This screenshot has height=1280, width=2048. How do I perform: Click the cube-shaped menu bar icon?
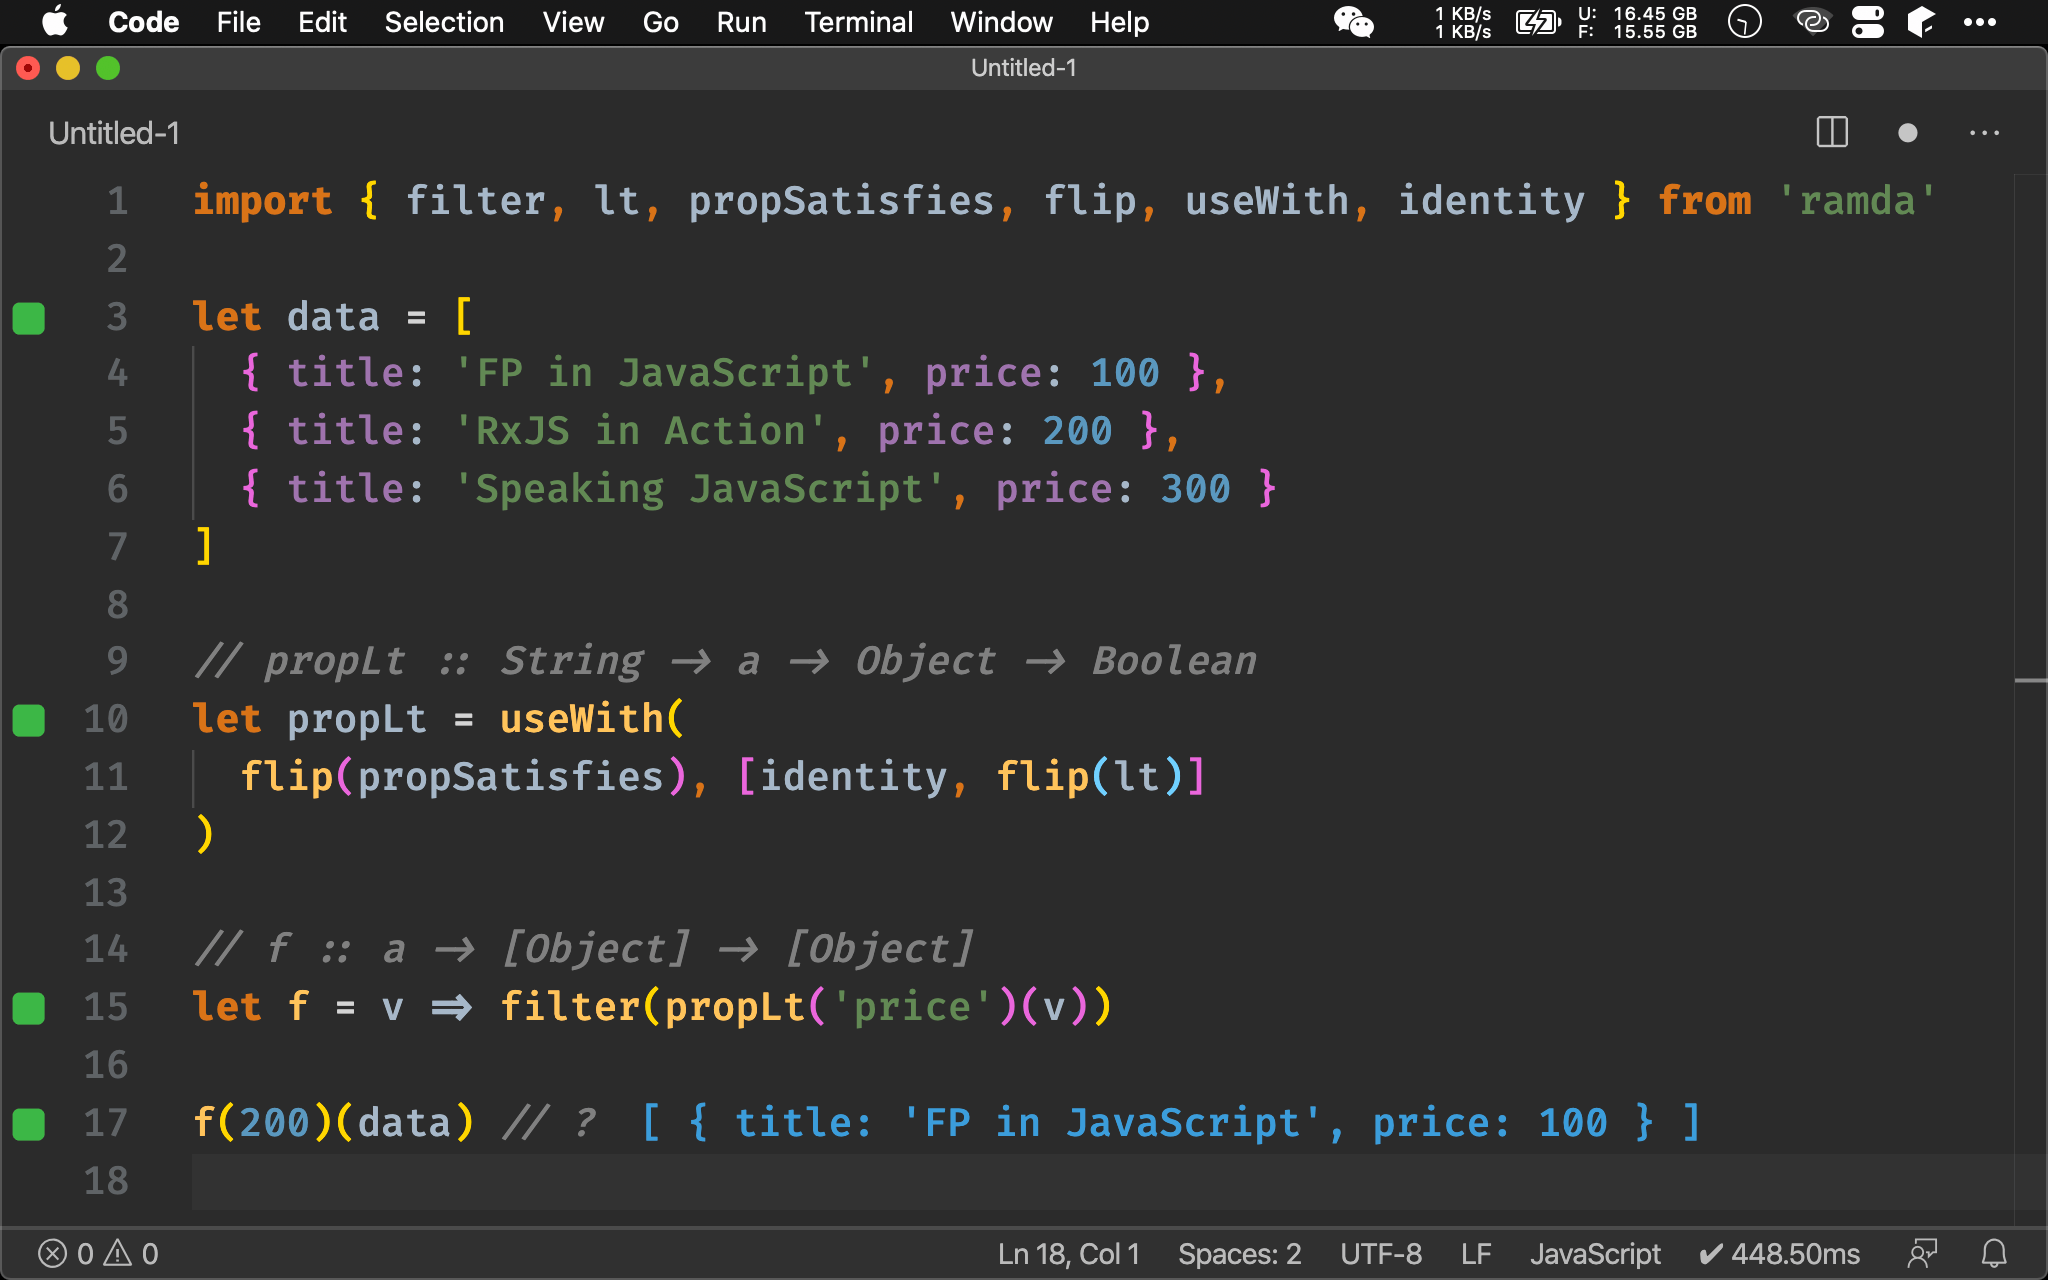(x=1921, y=22)
